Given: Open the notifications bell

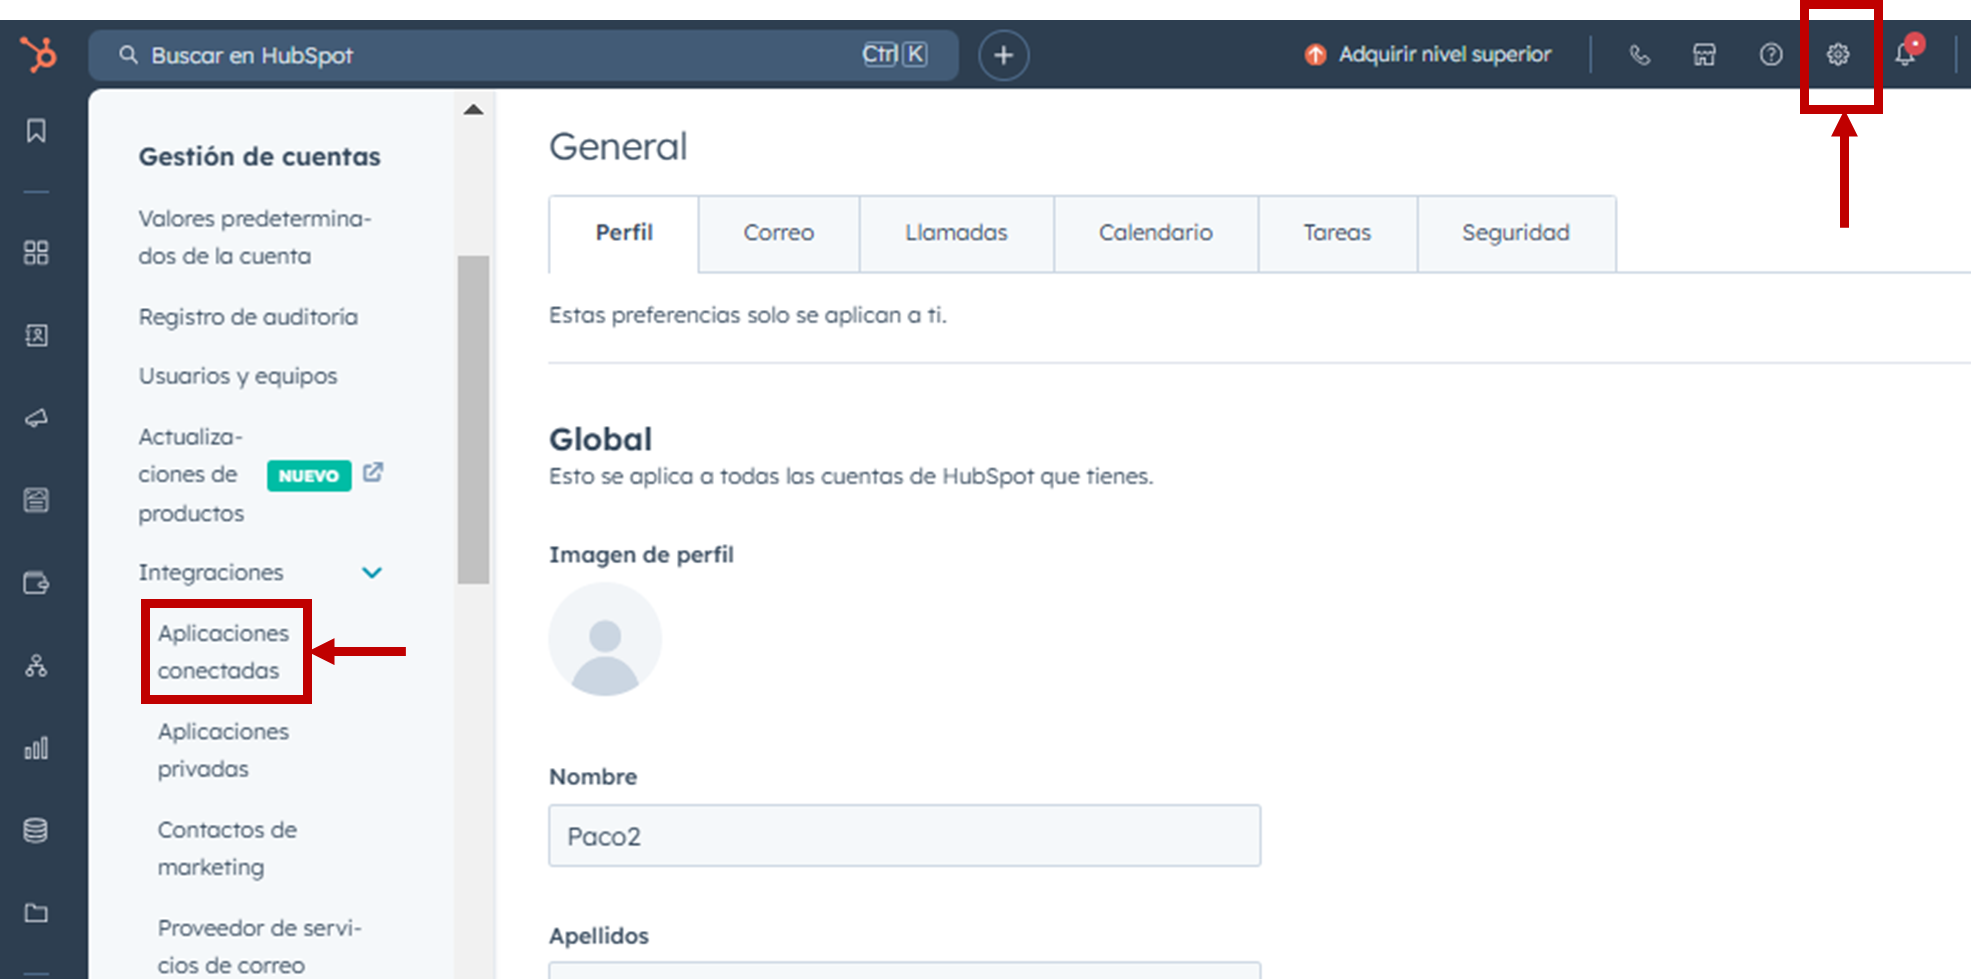Looking at the screenshot, I should click(1905, 55).
